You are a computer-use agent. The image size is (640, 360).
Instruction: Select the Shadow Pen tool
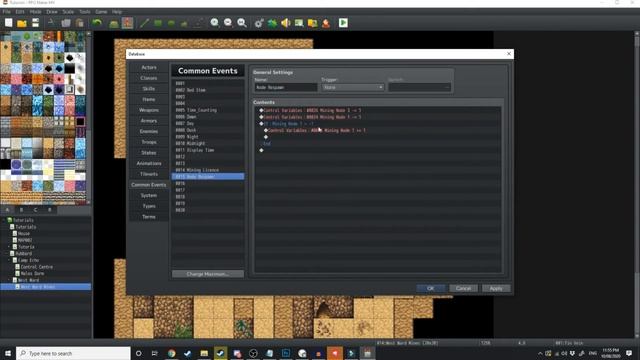(198, 23)
